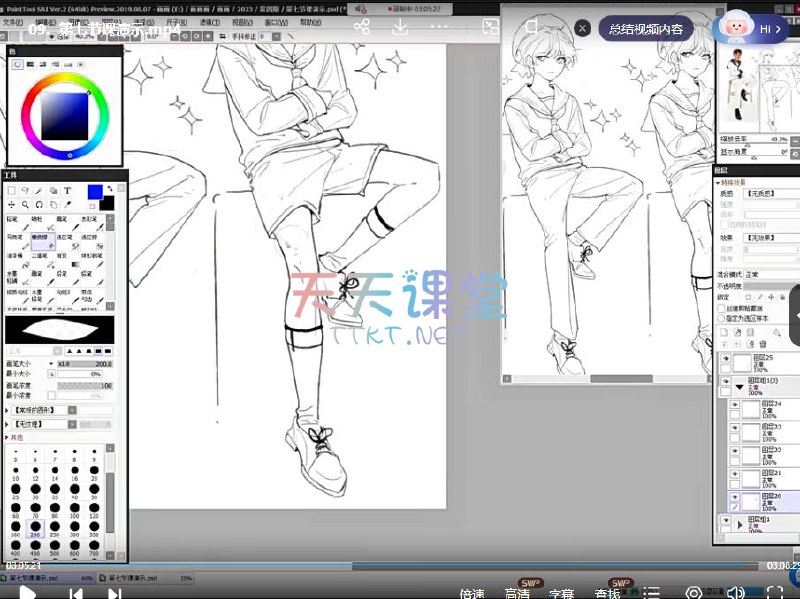The image size is (800, 599).
Task: Select the magic wand tool
Action: (x=39, y=191)
